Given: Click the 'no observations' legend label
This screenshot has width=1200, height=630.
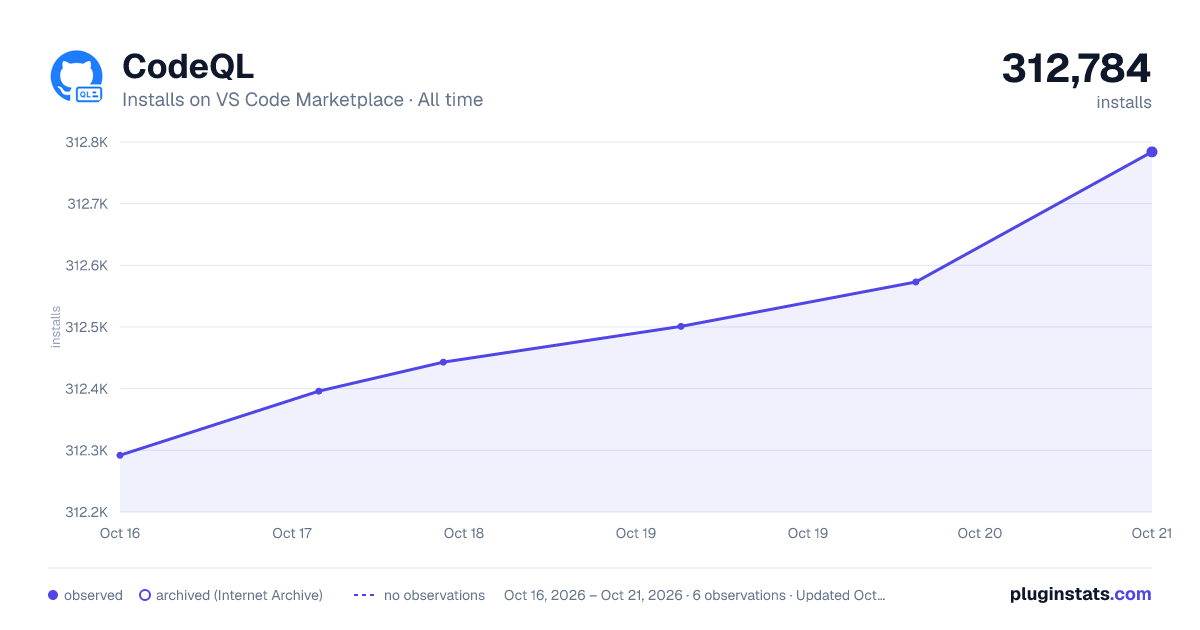Looking at the screenshot, I should 434,595.
